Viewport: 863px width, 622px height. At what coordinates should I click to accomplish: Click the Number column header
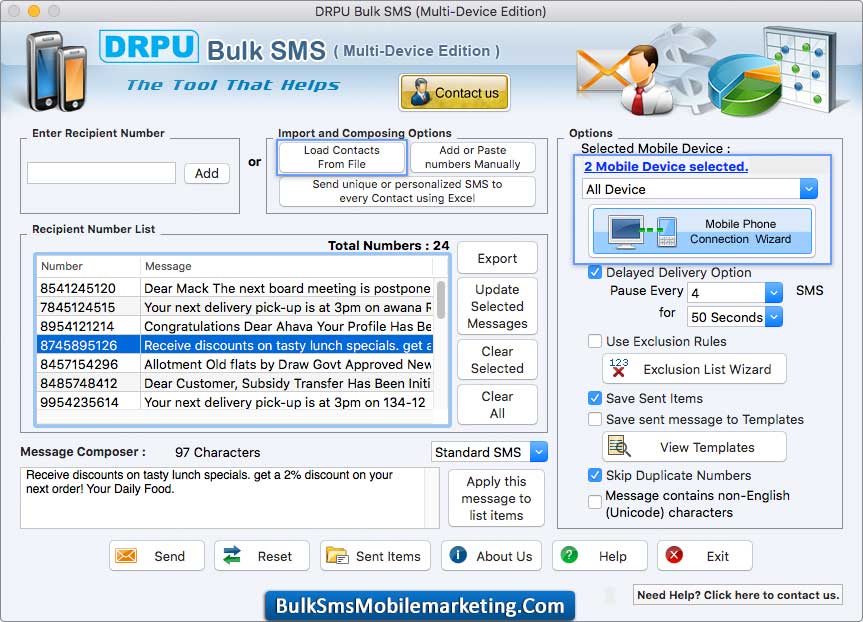(88, 266)
